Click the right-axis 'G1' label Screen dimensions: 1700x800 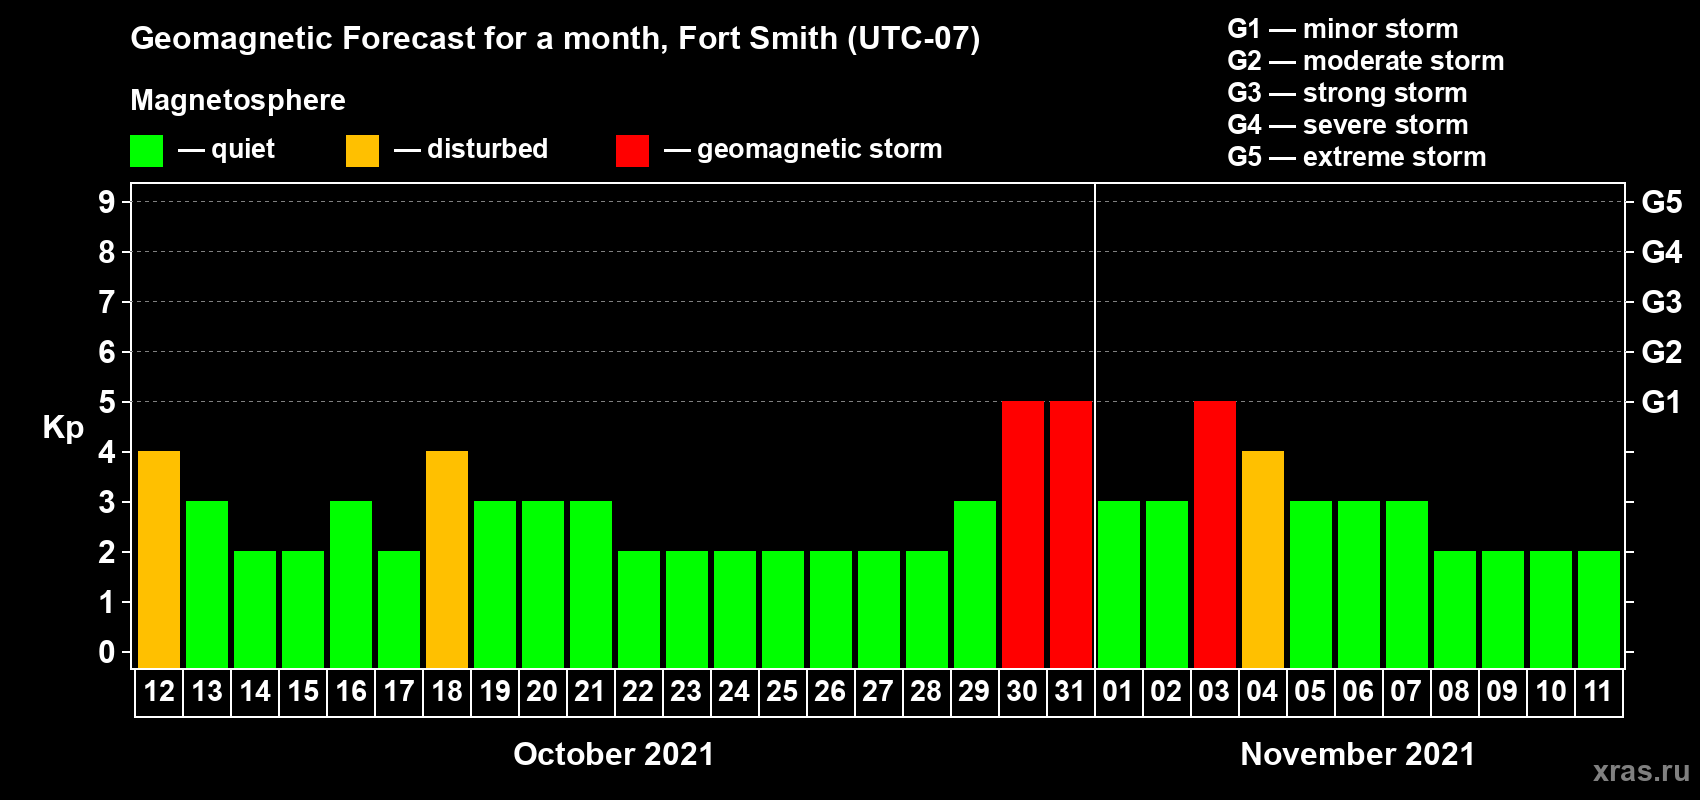1661,402
